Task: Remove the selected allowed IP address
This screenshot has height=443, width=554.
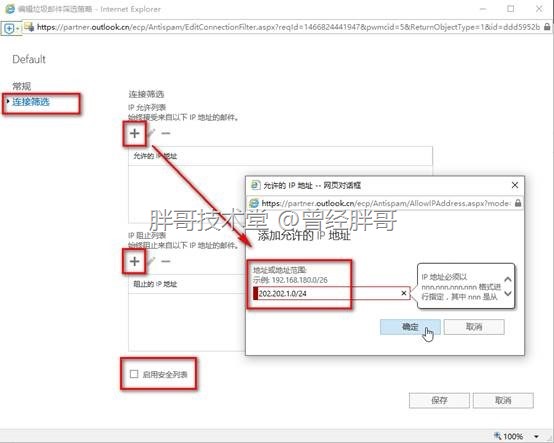Action: click(x=166, y=133)
